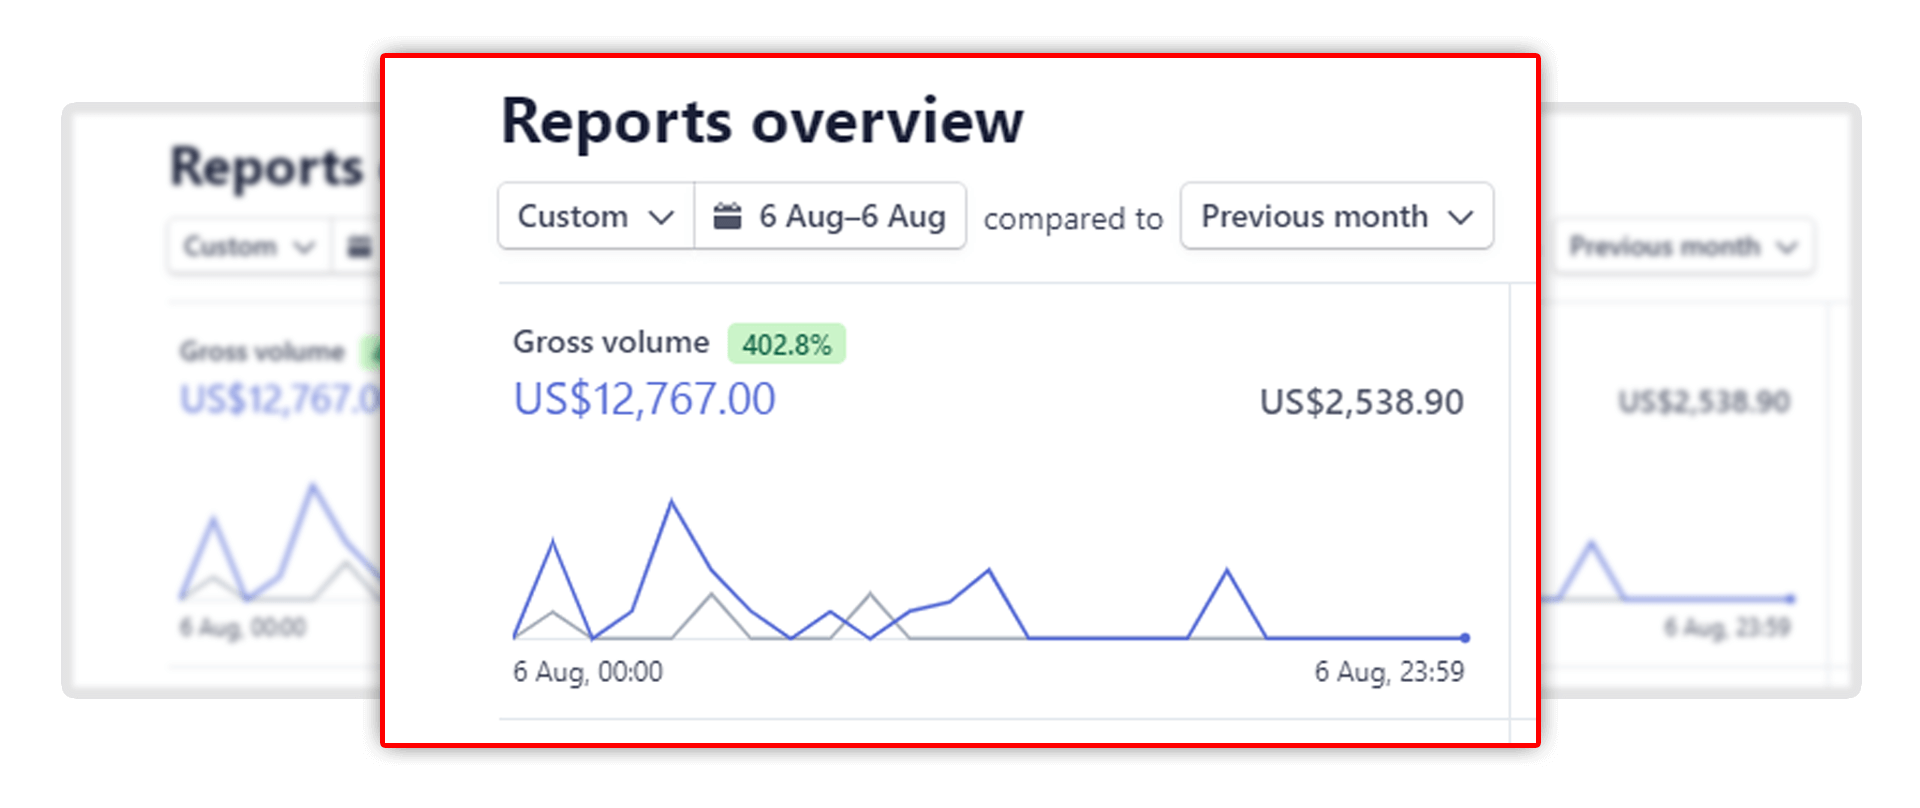This screenshot has height=808, width=1920.
Task: Click the Gross volume label
Action: pyautogui.click(x=611, y=342)
